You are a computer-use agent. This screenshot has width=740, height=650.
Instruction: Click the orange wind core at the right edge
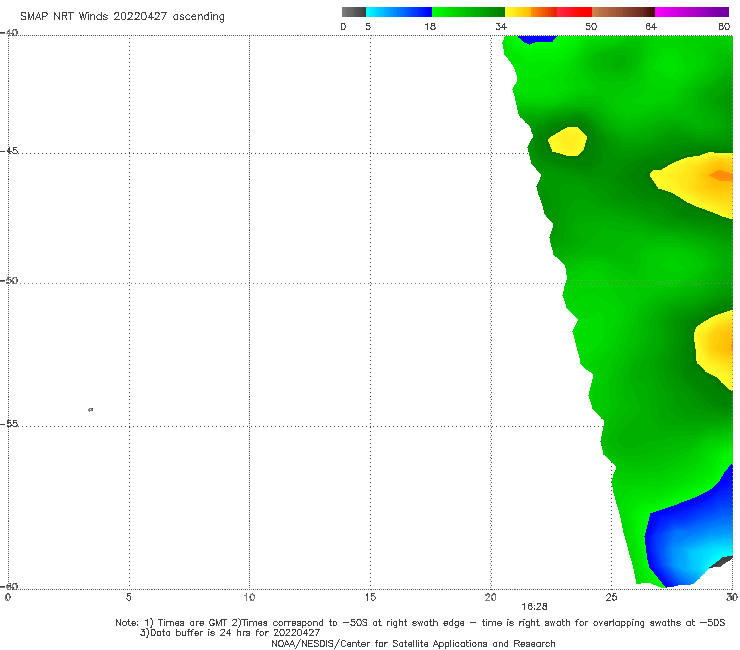pos(721,176)
